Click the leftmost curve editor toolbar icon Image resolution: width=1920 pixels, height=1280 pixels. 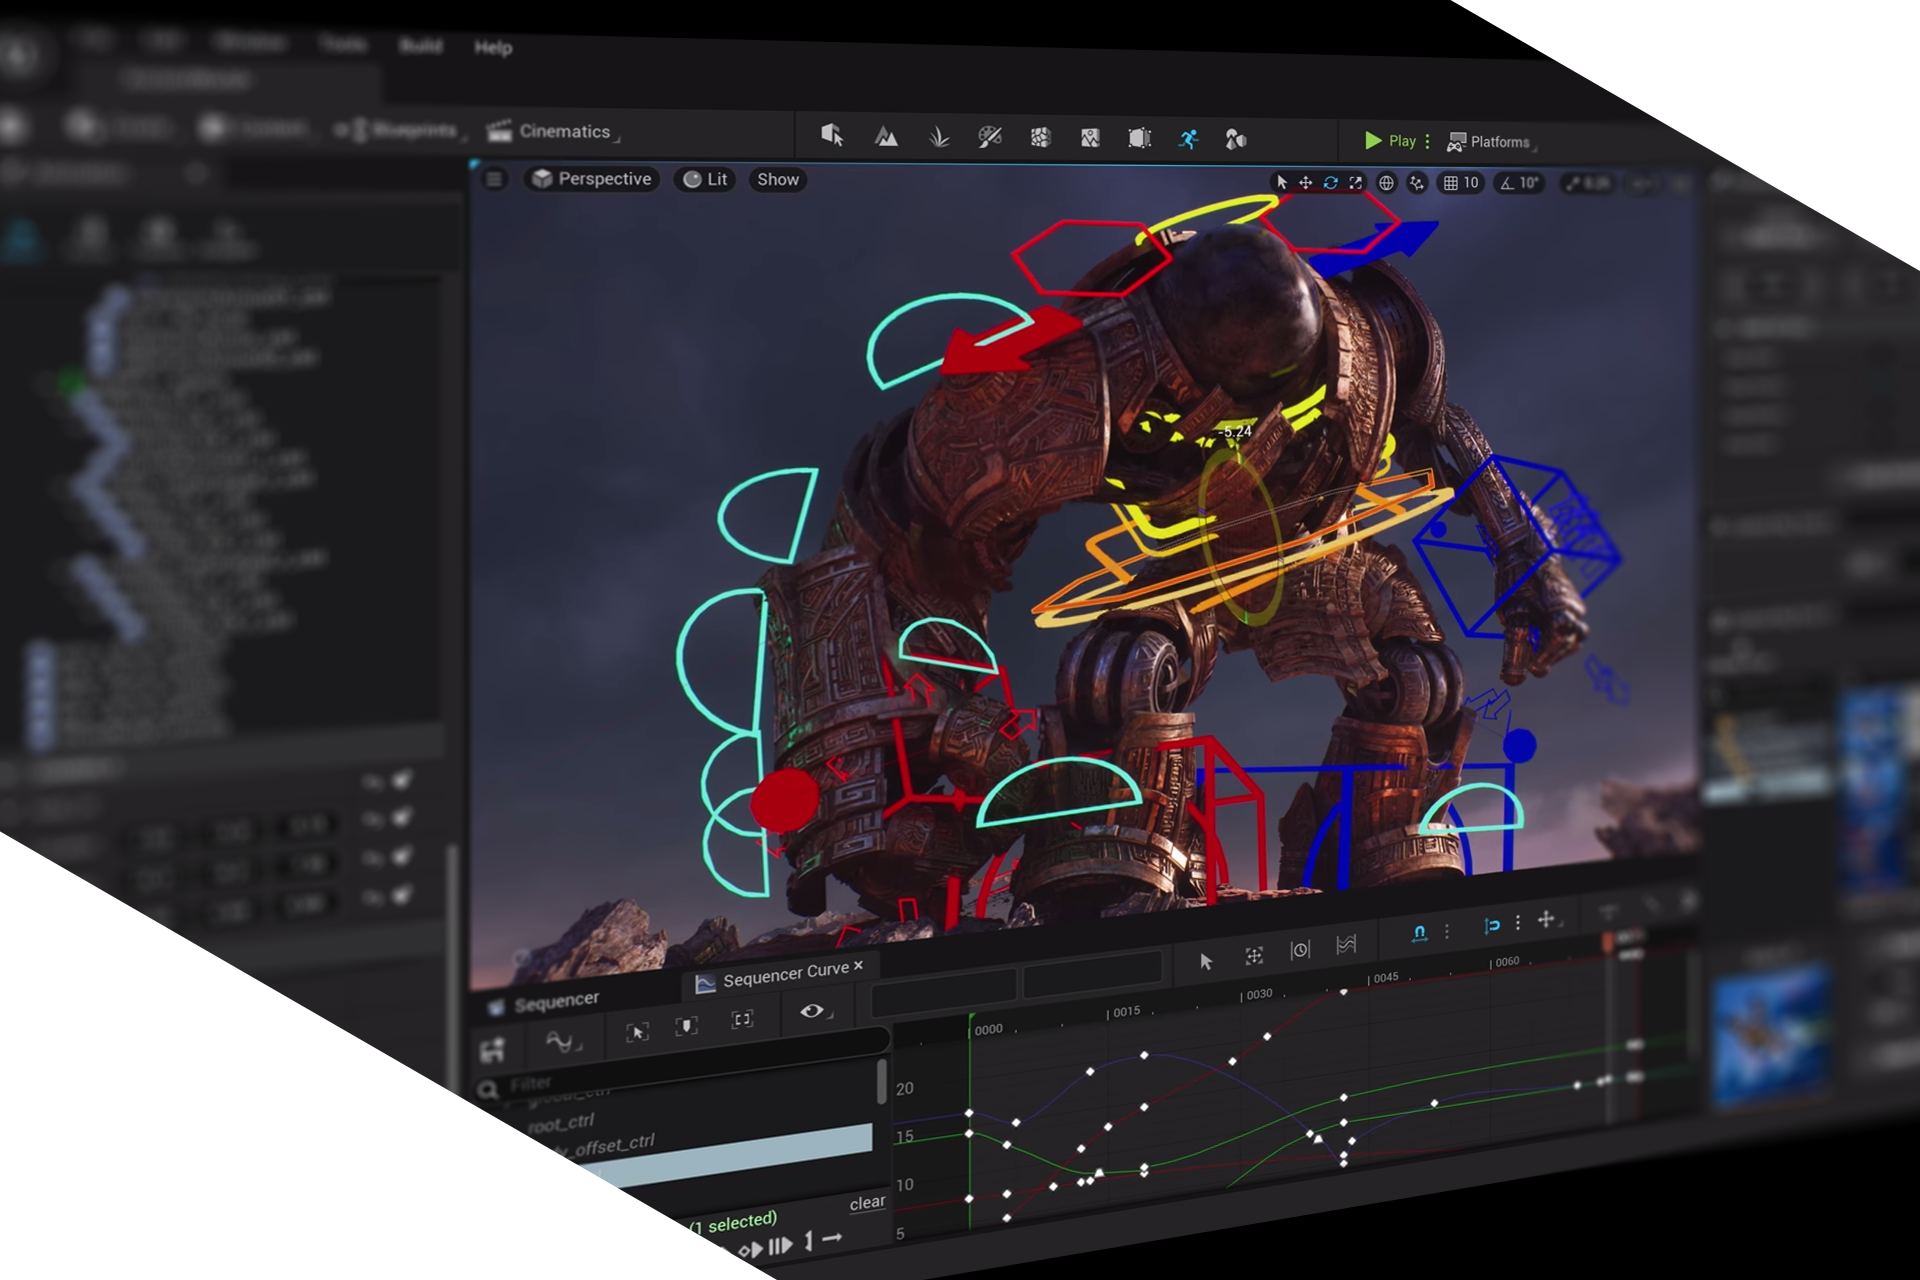pyautogui.click(x=492, y=1050)
